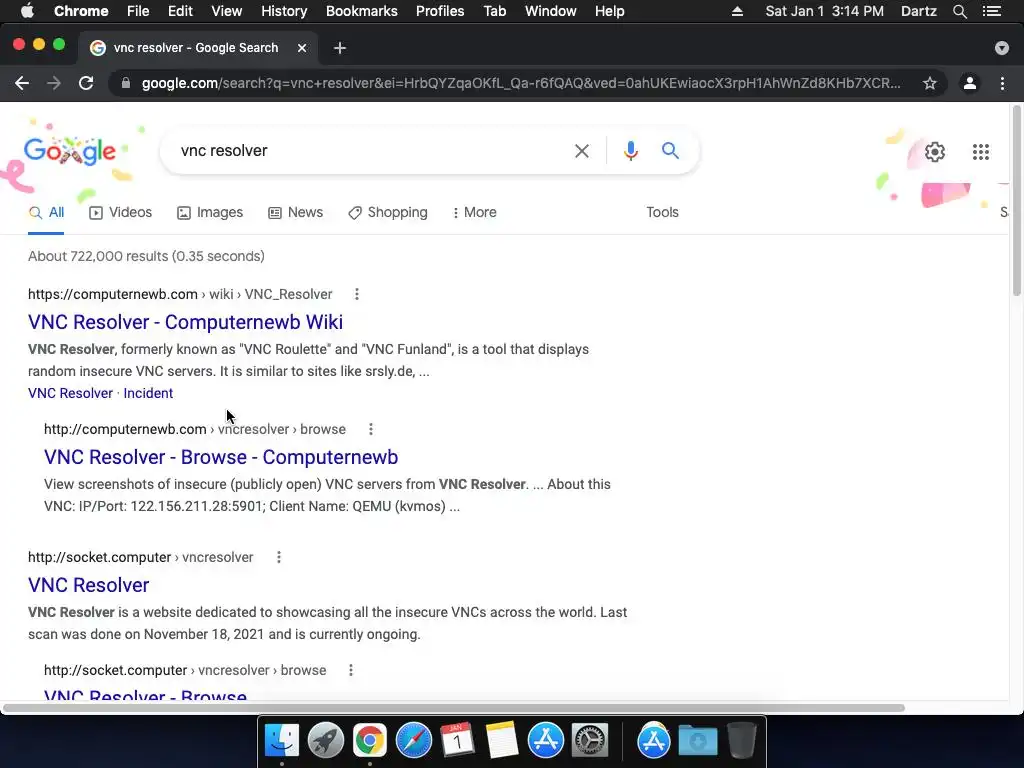
Task: Open the History menu
Action: tap(284, 11)
